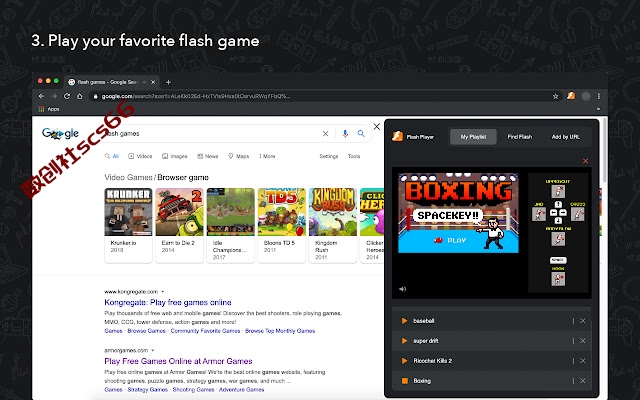Open the Krunker.io game card

pyautogui.click(x=128, y=225)
